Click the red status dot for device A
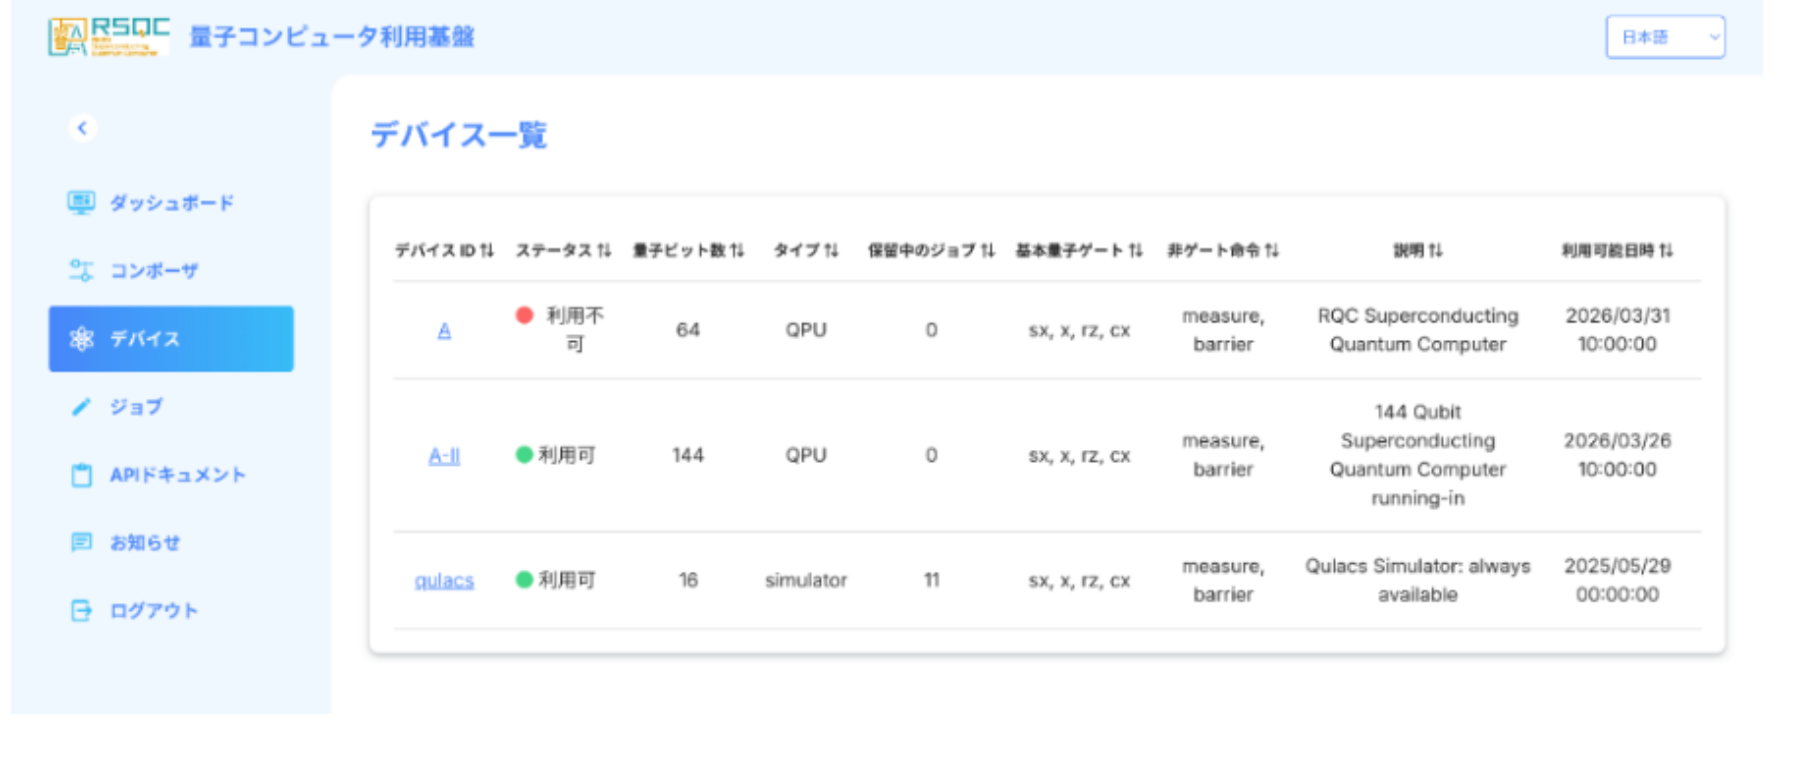The image size is (1802, 776). 524,315
